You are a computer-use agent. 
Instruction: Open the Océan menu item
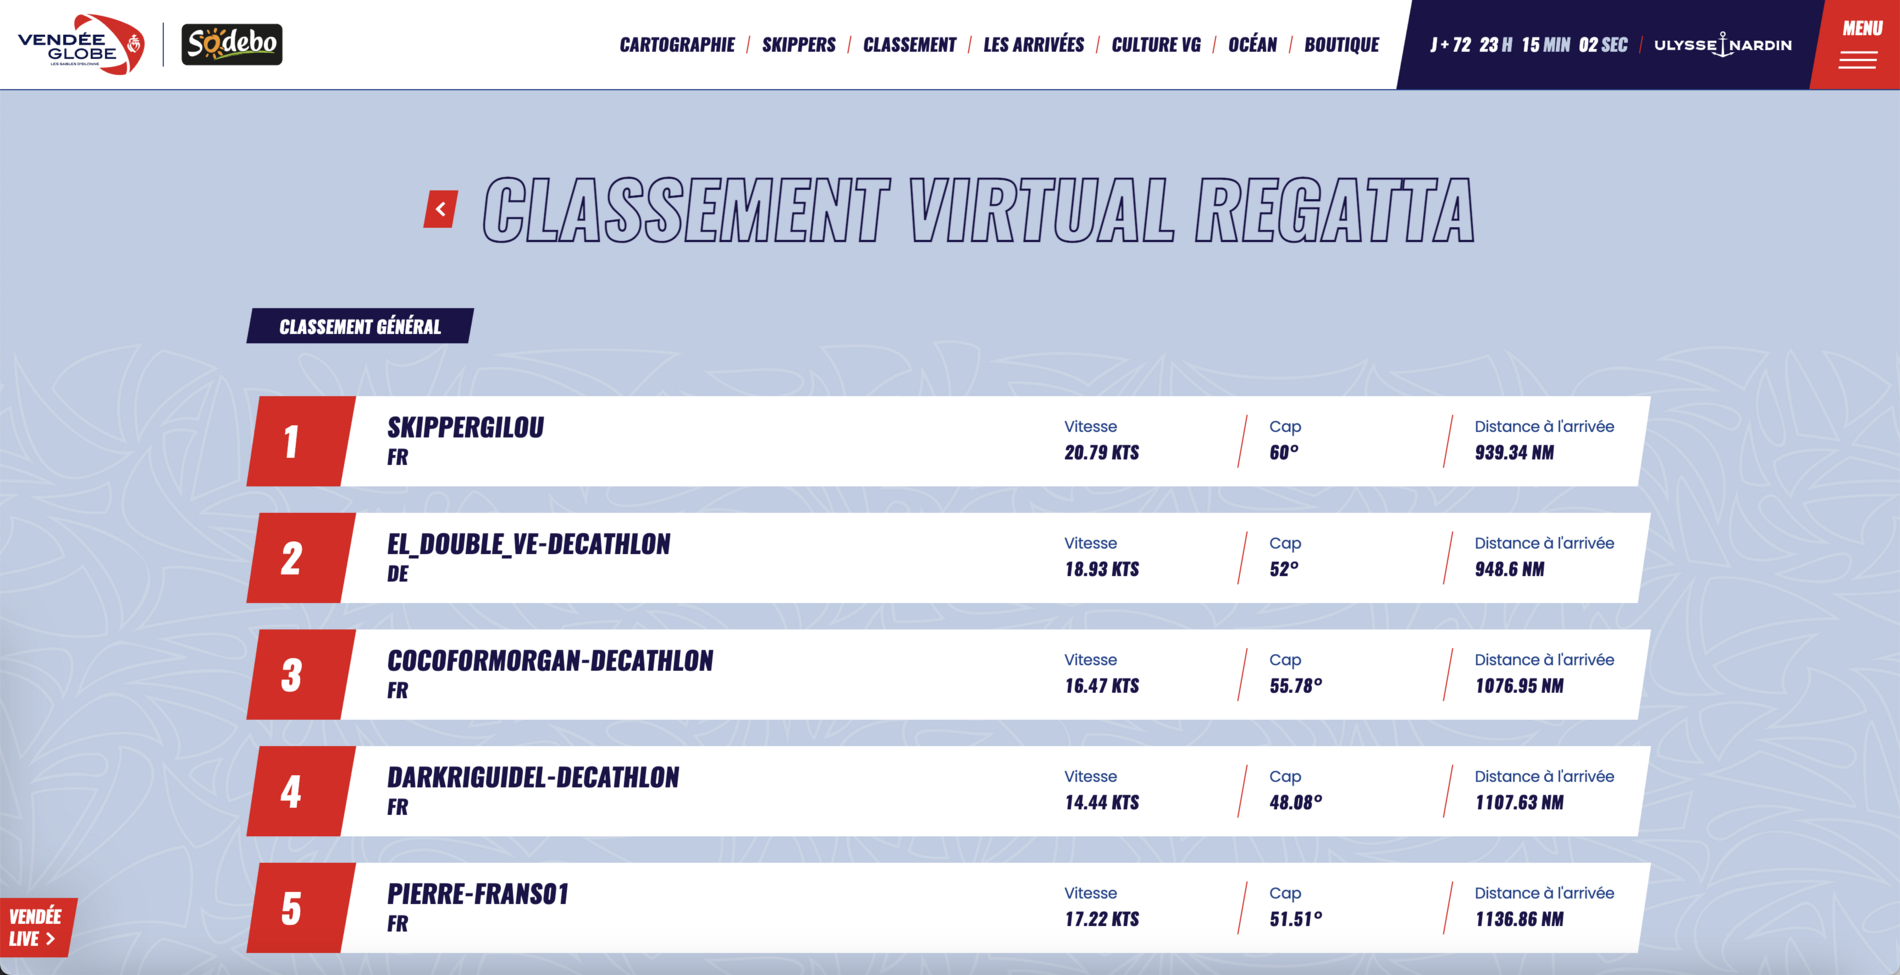[1252, 45]
